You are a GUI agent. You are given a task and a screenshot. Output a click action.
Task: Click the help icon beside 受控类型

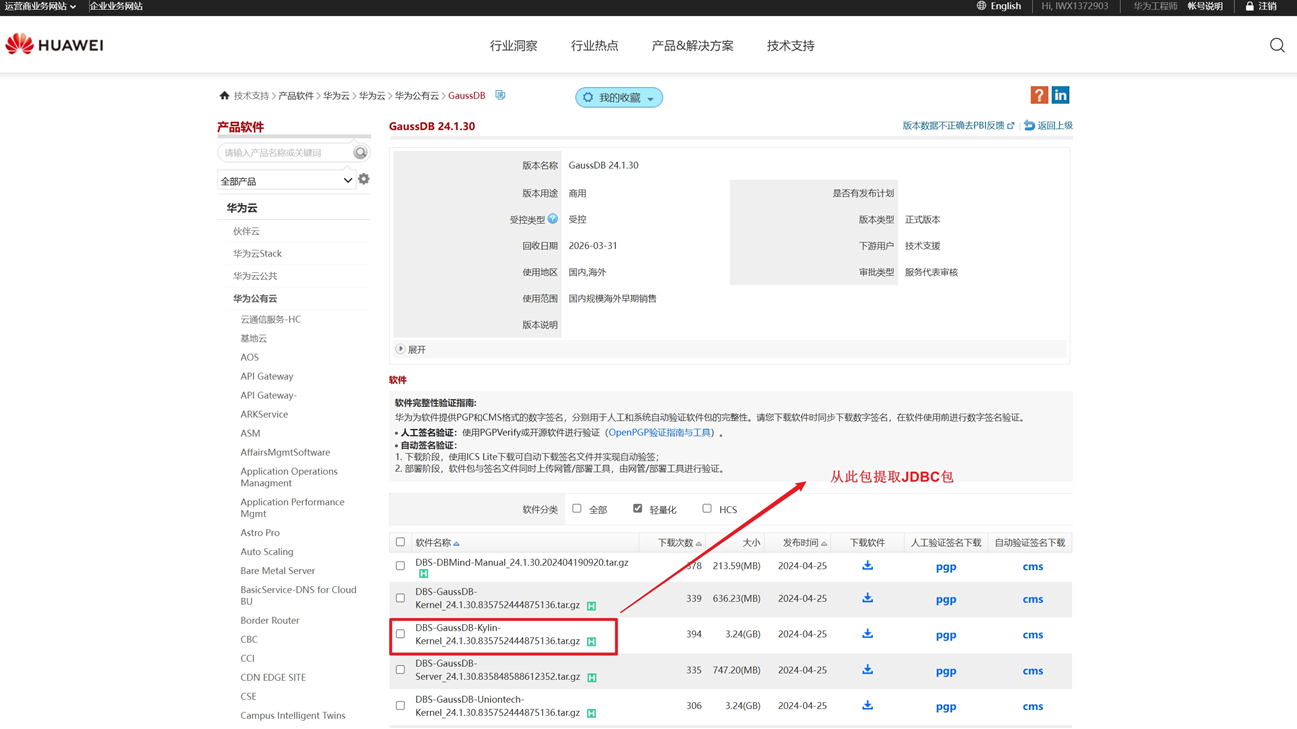pyautogui.click(x=553, y=219)
